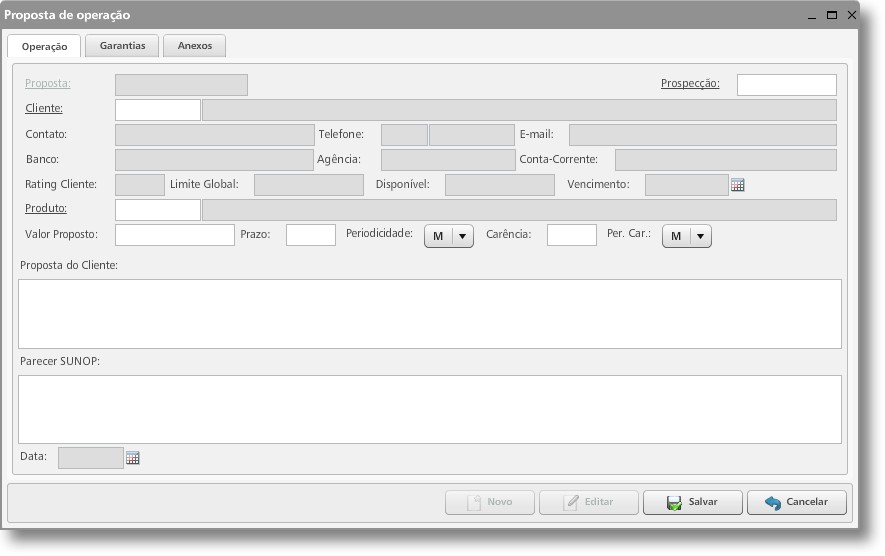The height and width of the screenshot is (556, 885).
Task: Click the Novo button
Action: pyautogui.click(x=489, y=502)
